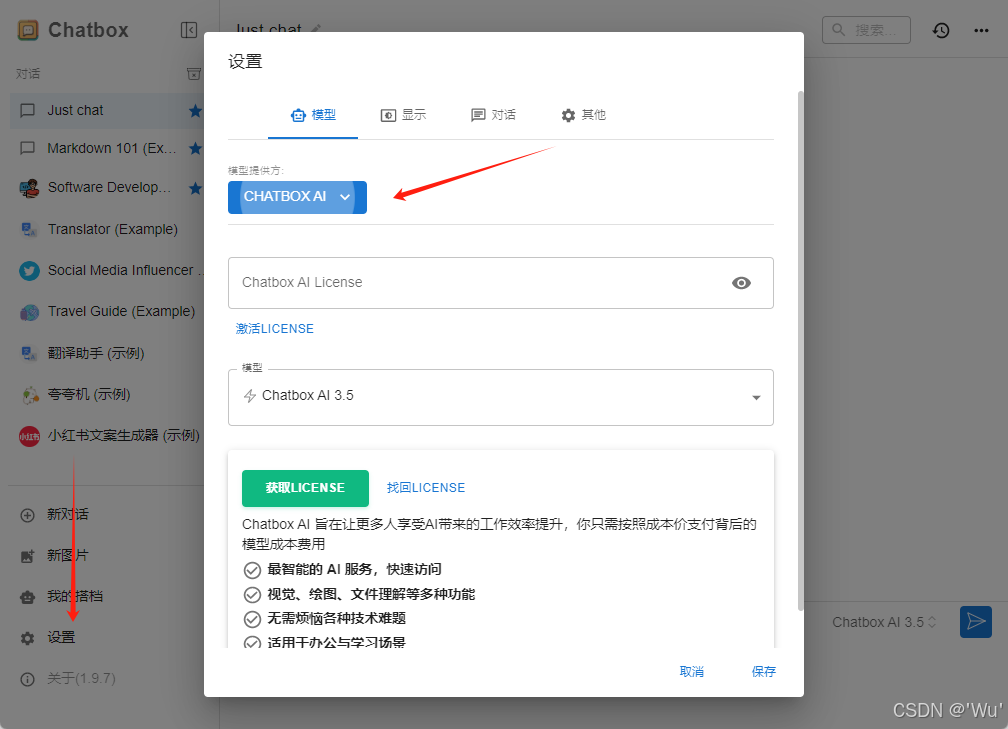The width and height of the screenshot is (1008, 729).
Task: Open the Travel Guide (Example) conversation
Action: [x=107, y=312]
